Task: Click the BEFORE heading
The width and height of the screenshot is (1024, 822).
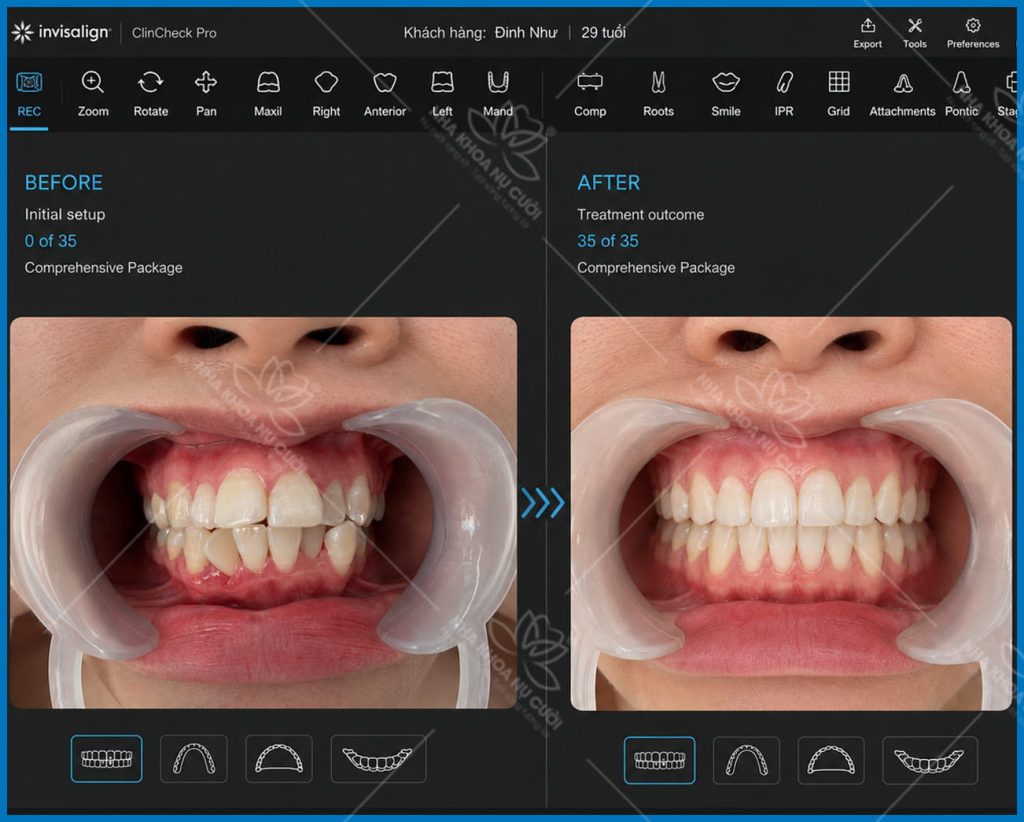Action: (x=63, y=183)
